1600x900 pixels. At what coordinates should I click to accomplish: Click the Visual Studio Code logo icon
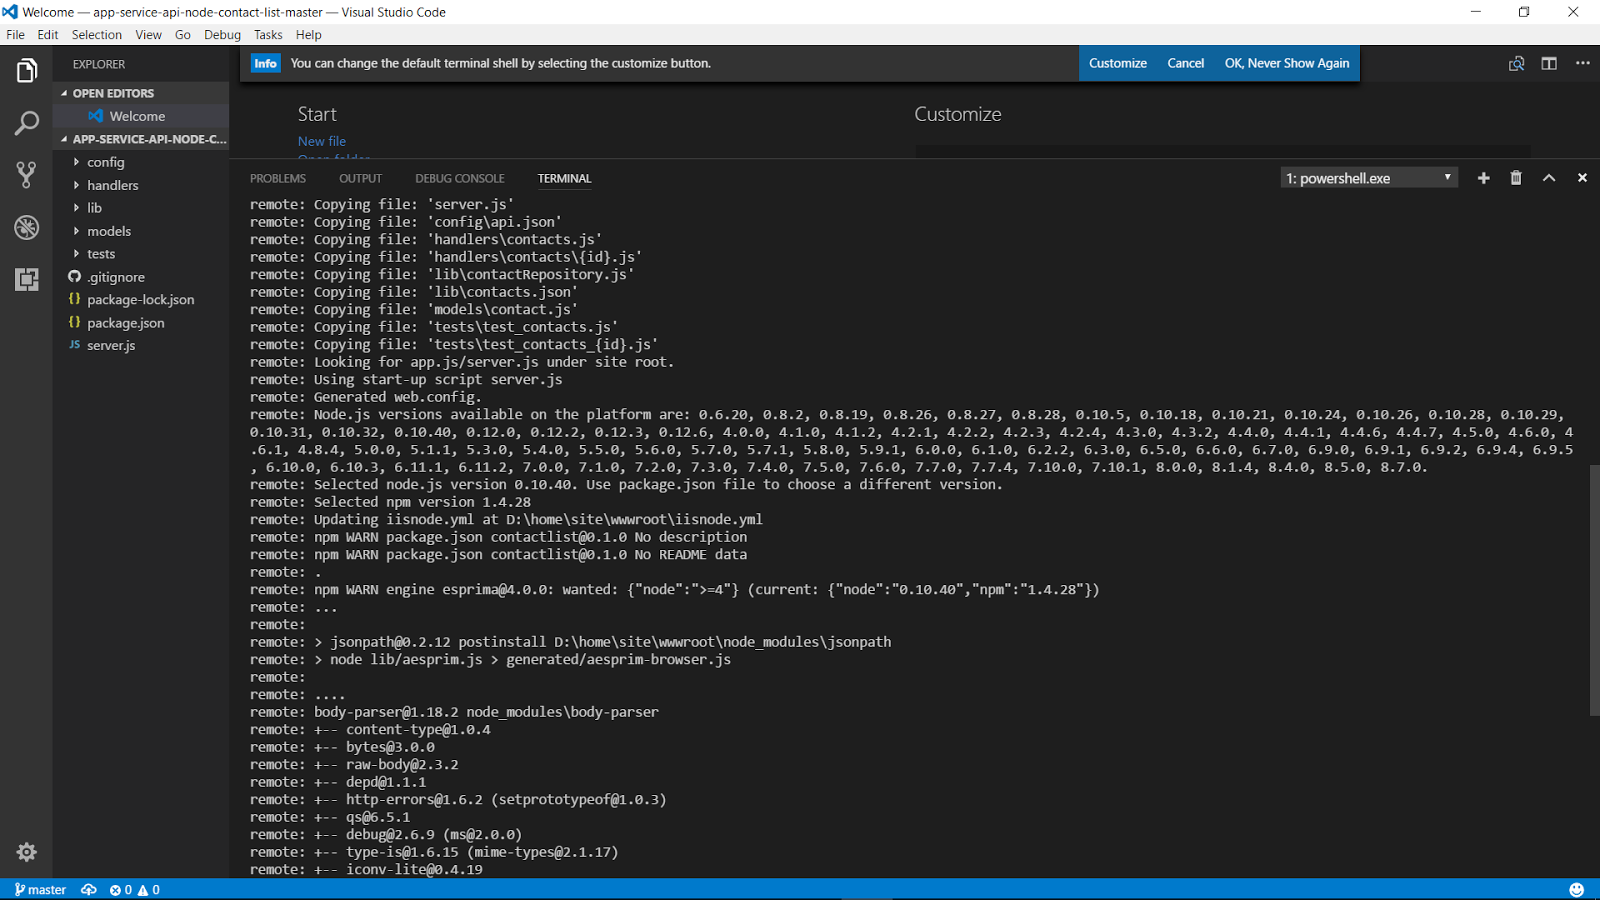(10, 12)
